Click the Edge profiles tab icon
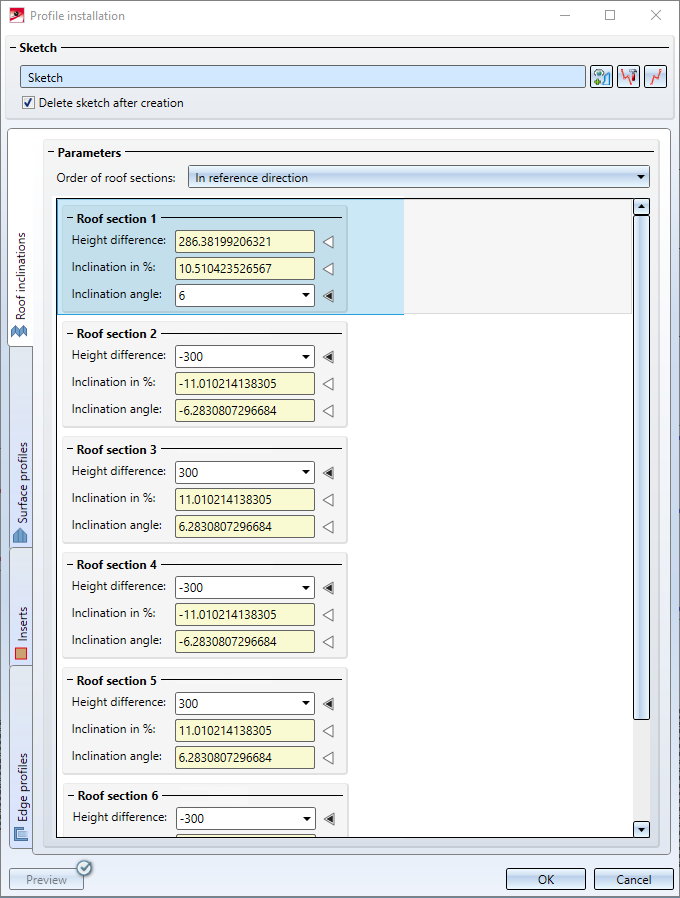This screenshot has width=680, height=898. [21, 834]
